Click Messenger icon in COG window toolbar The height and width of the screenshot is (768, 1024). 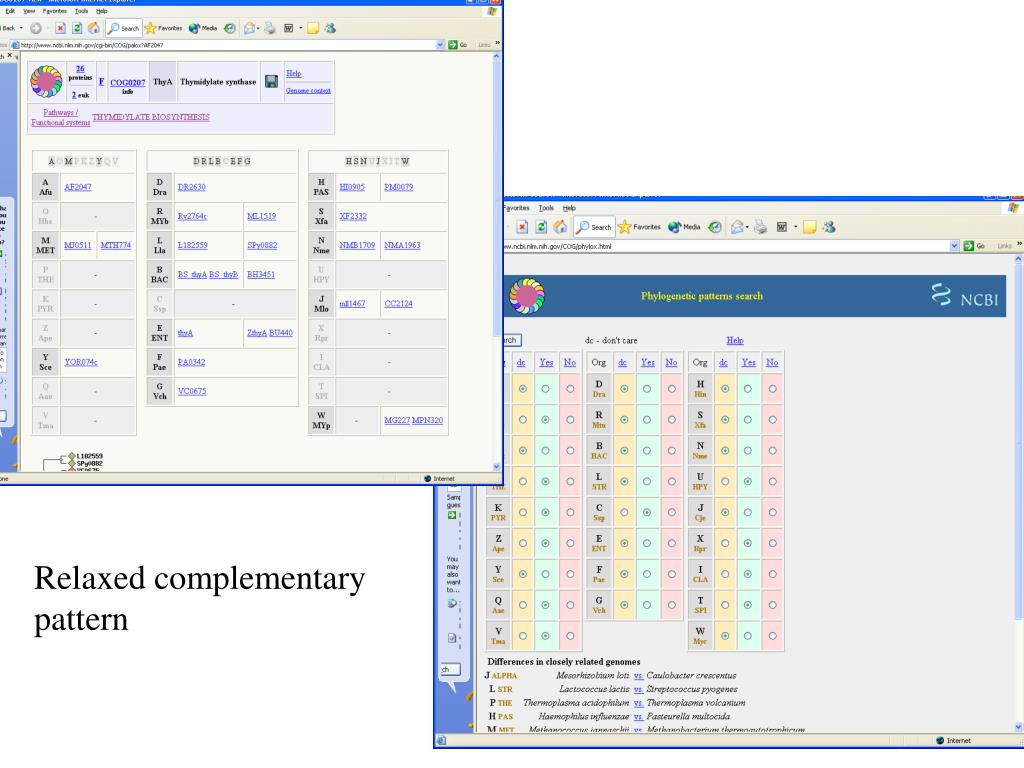click(330, 28)
